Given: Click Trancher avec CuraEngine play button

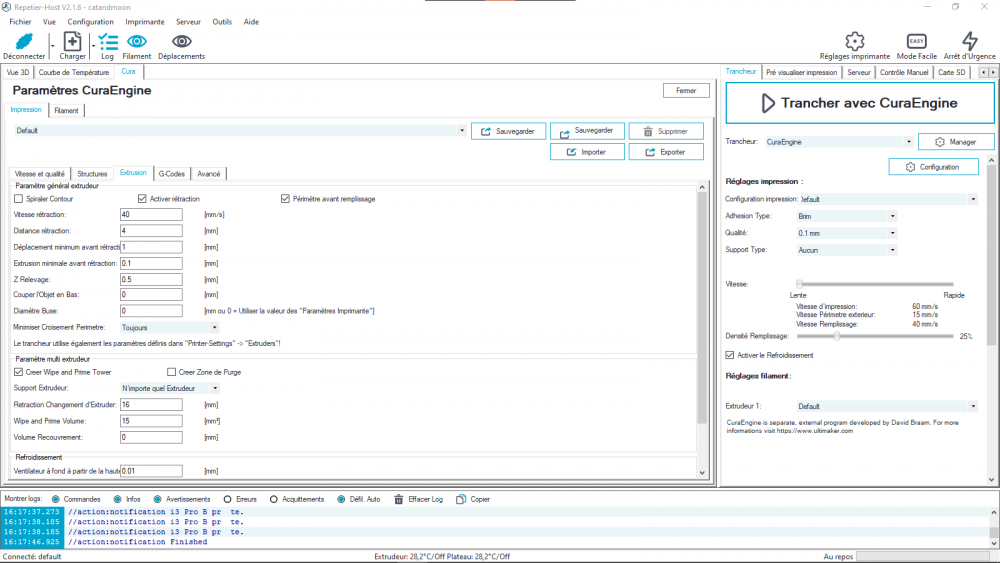Looking at the screenshot, I should (x=860, y=103).
